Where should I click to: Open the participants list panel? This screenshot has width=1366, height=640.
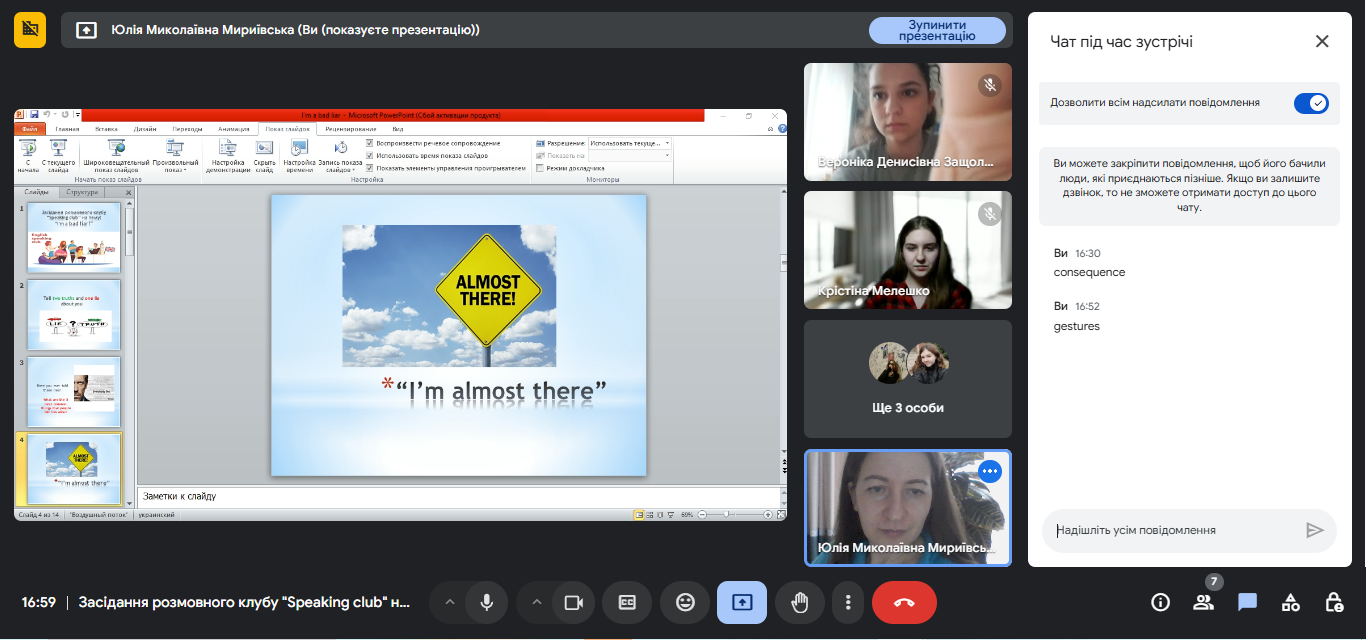tap(1203, 602)
